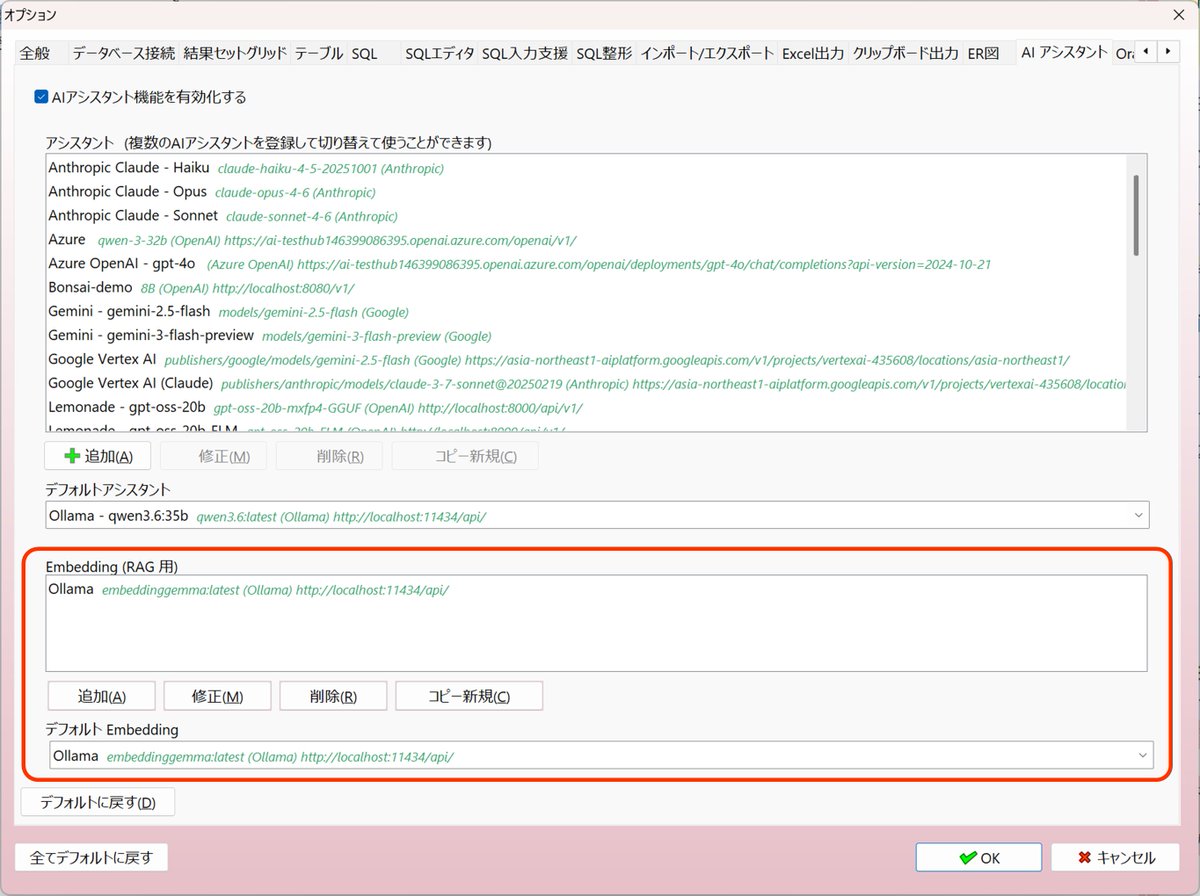Open the デフォルト Embedding dropdown

(601, 755)
